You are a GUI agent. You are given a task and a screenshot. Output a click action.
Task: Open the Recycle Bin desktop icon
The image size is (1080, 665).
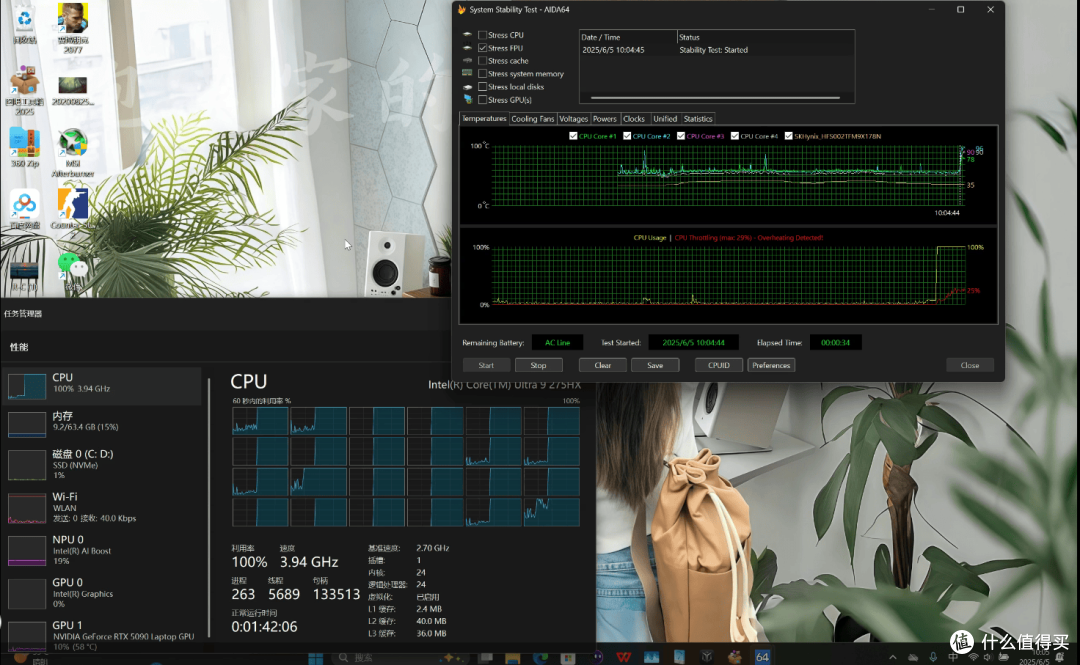coord(25,21)
